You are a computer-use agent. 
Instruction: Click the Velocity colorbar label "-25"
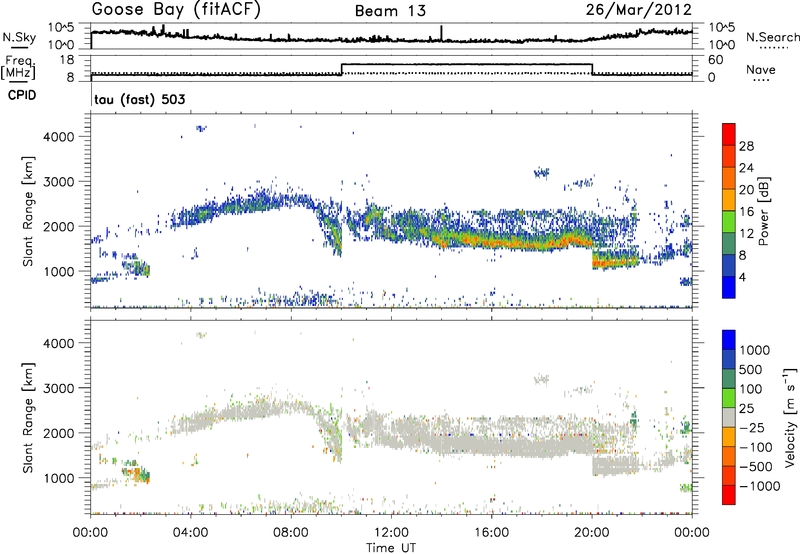point(752,427)
